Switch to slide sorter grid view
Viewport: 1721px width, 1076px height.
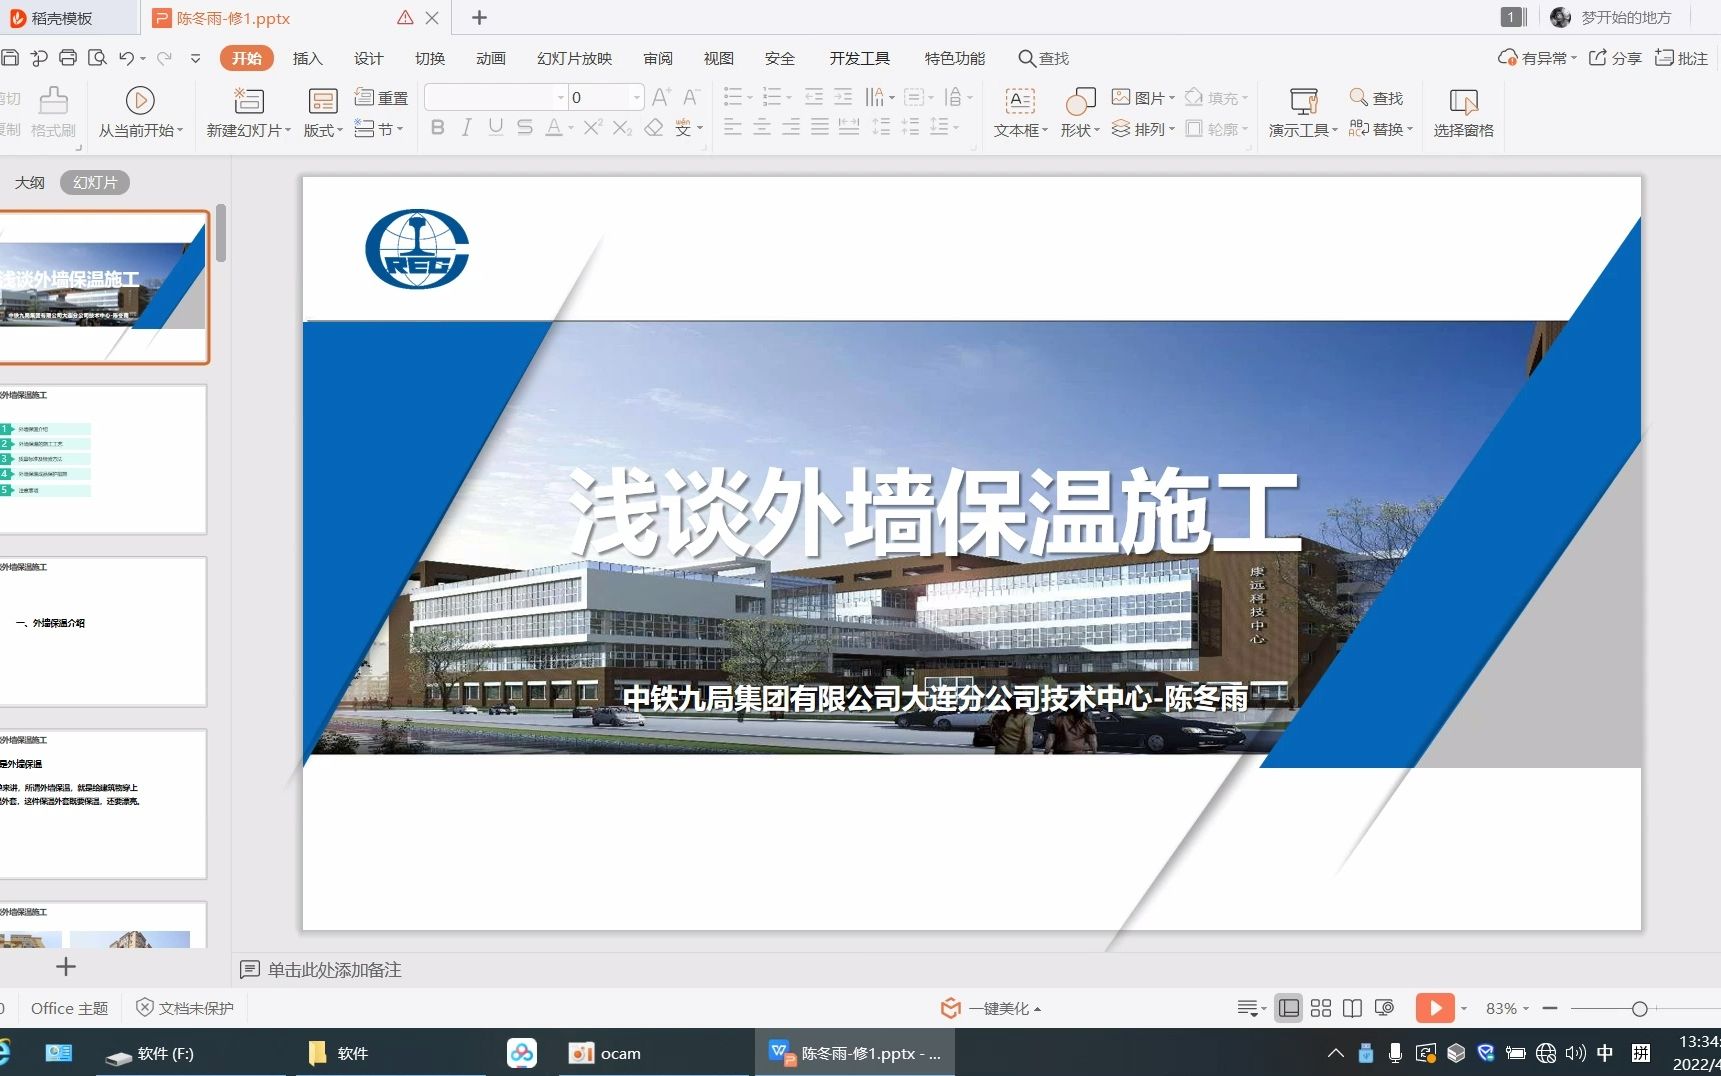point(1321,1008)
